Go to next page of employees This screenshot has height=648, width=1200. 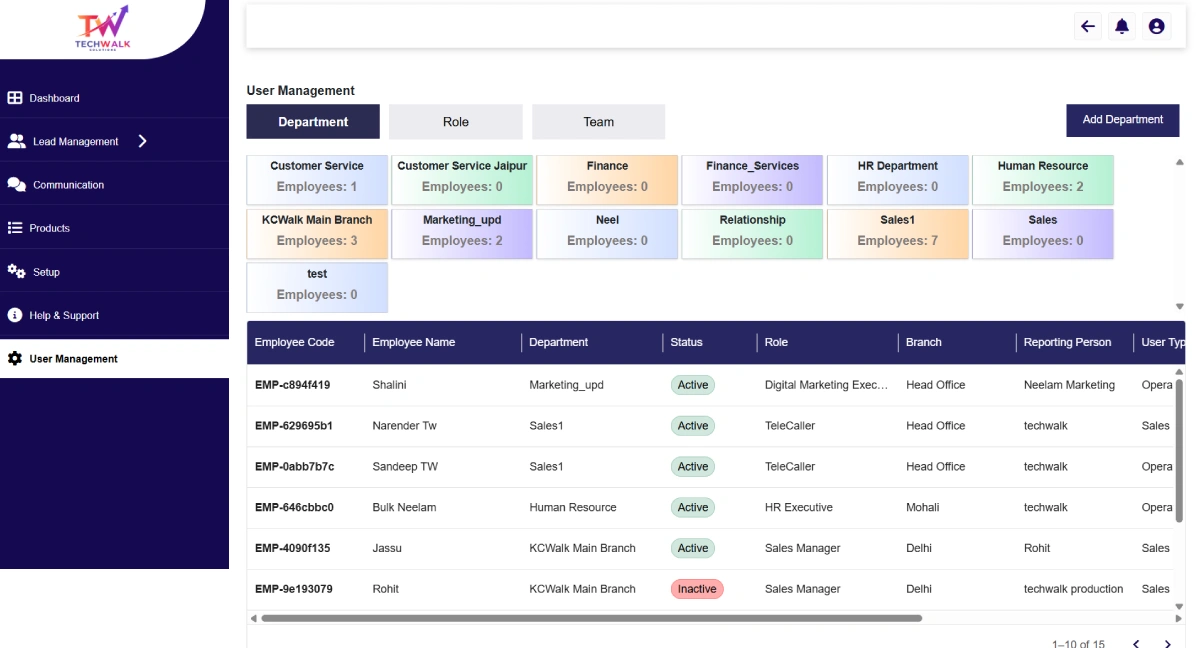pos(1167,644)
